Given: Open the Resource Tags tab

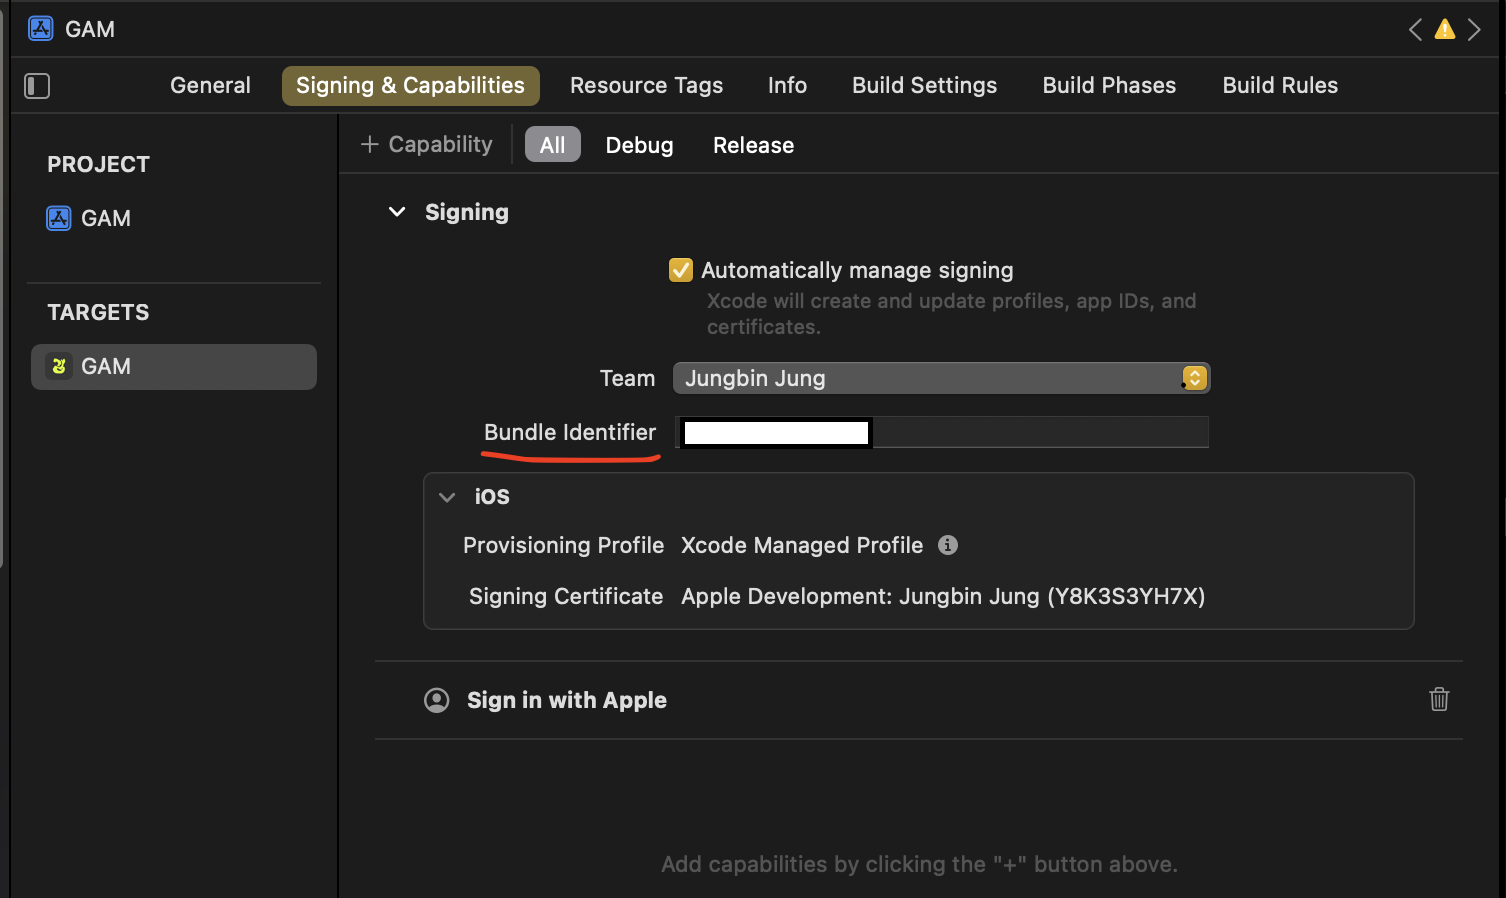Looking at the screenshot, I should coord(646,86).
